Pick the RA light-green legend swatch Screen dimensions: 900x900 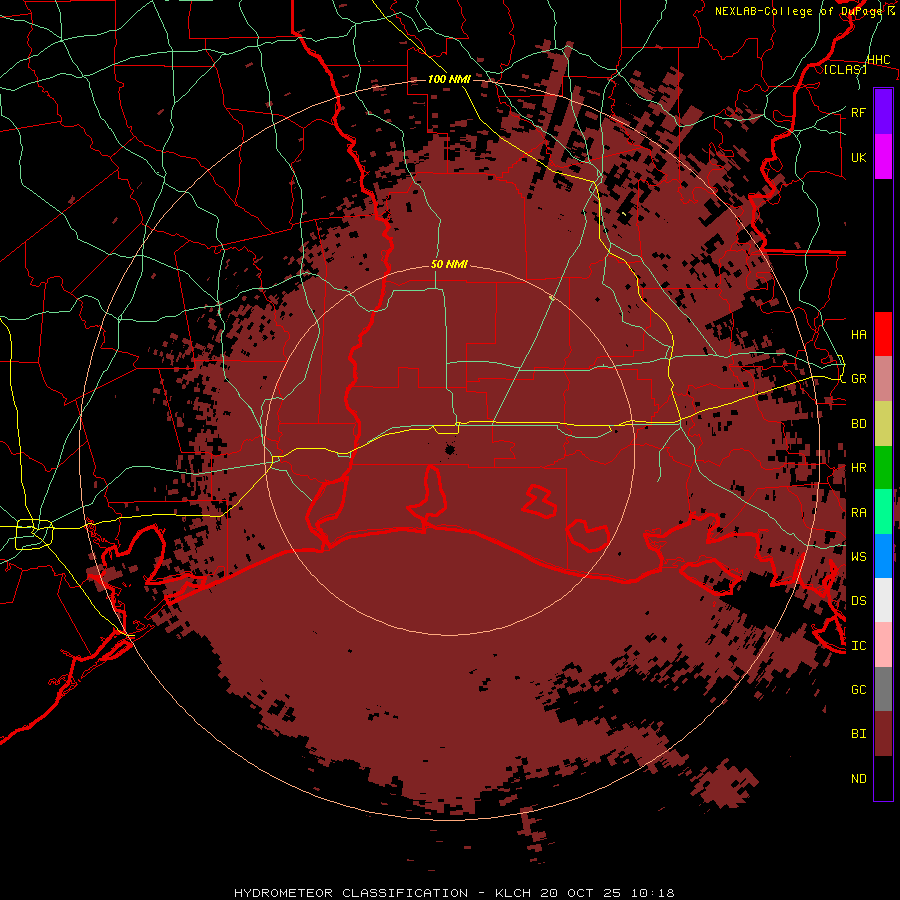(x=883, y=512)
